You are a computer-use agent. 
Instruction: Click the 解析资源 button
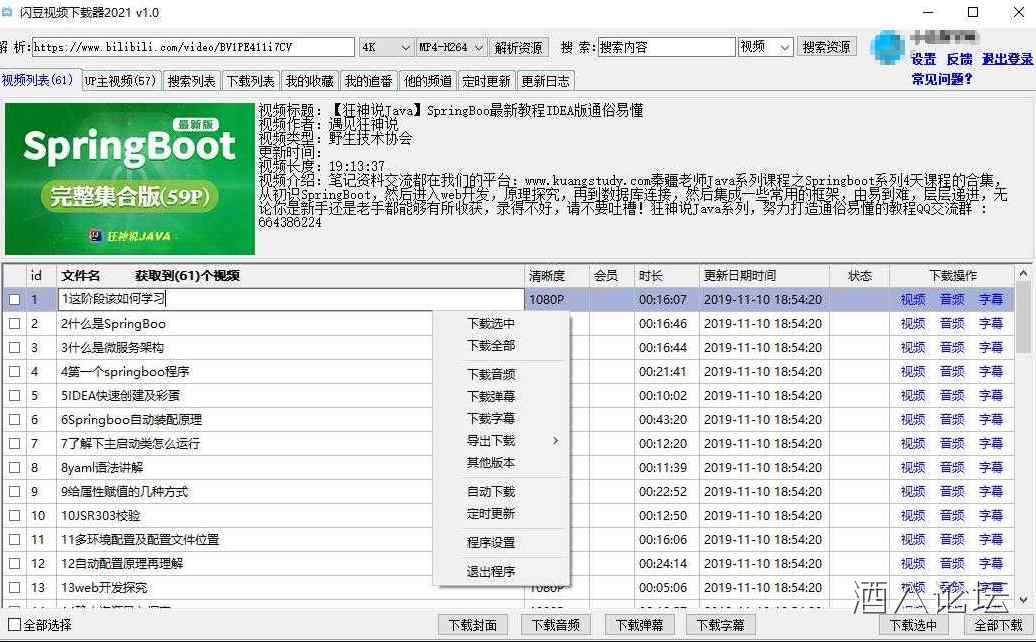(x=519, y=47)
